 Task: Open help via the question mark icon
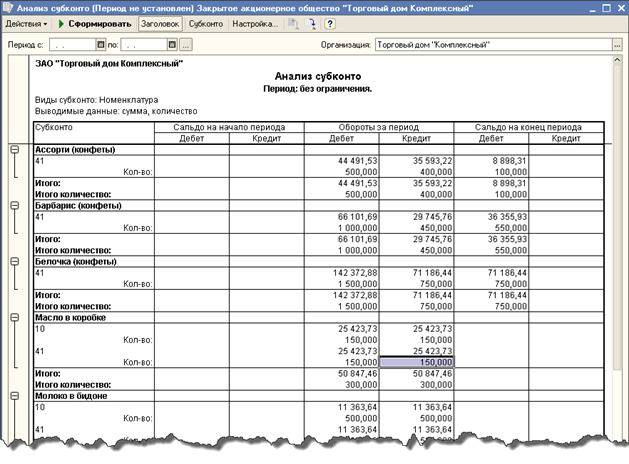click(330, 24)
